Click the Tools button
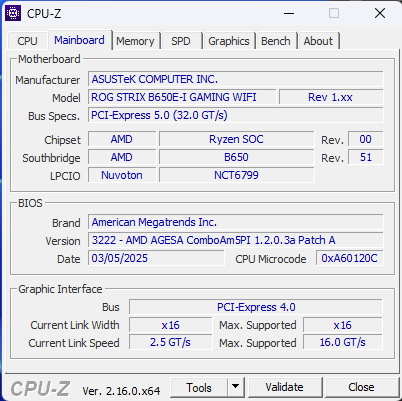 199,388
